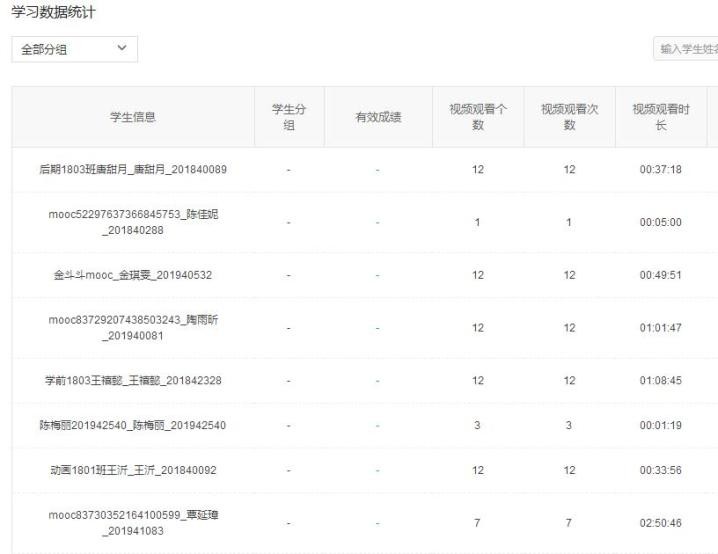
Task: Select student entry ending in 201840089
Action: [133, 169]
